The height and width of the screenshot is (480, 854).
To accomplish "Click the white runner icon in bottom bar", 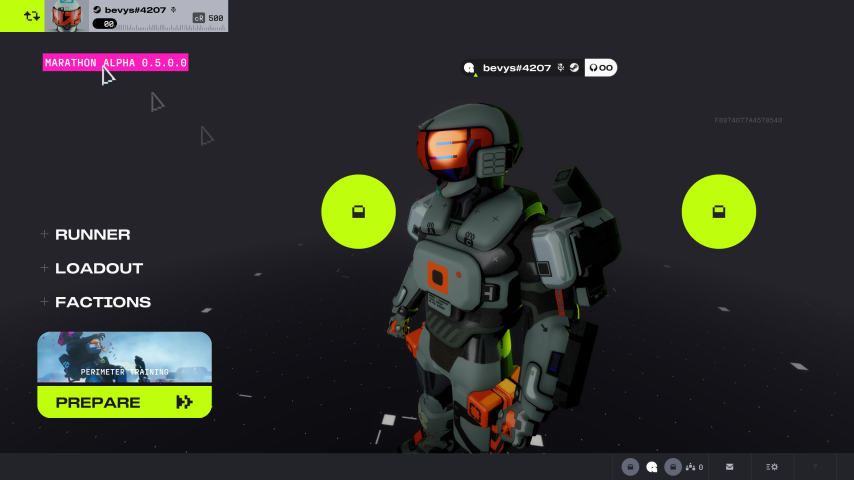I will (651, 467).
